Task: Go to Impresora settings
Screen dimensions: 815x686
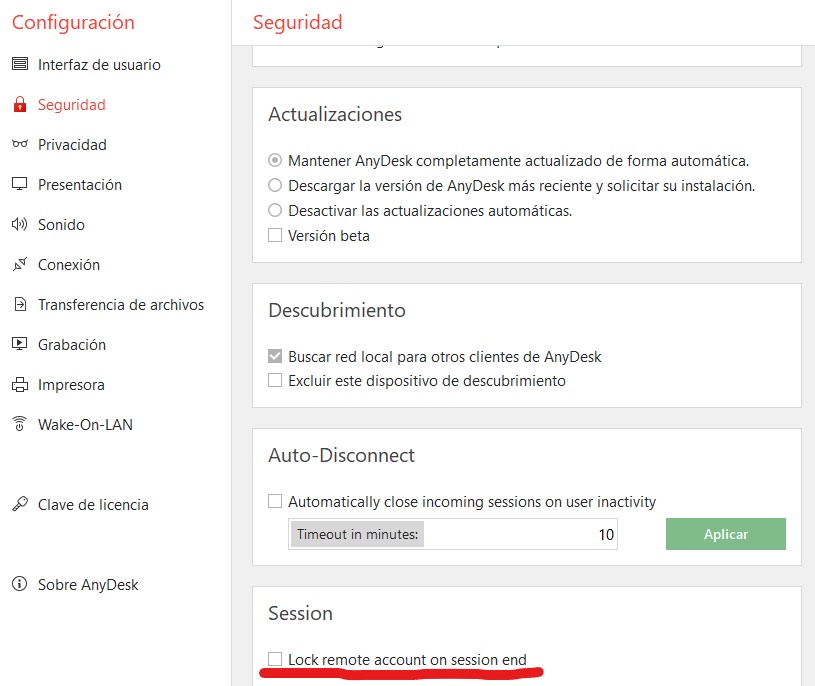Action: [x=71, y=385]
